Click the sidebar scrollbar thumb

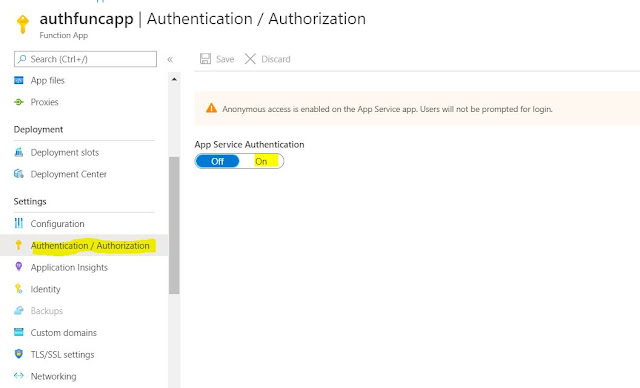174,225
